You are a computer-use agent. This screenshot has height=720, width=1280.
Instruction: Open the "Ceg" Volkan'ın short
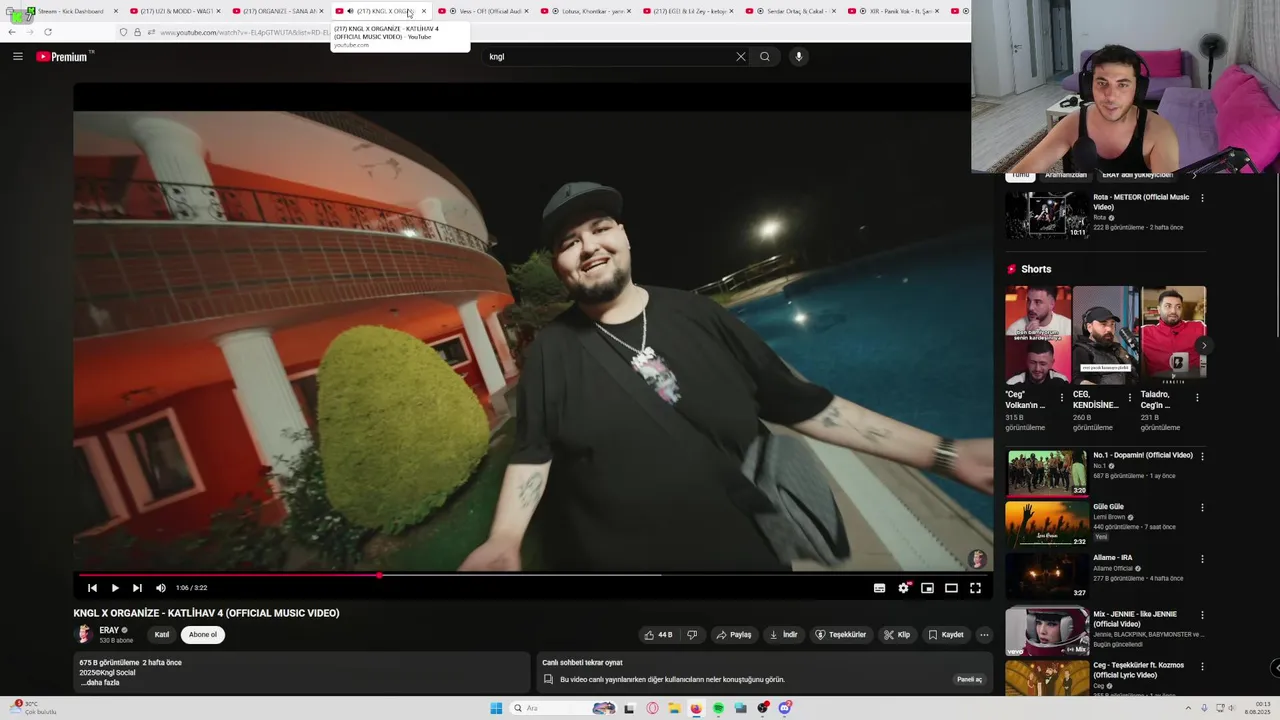(x=1037, y=333)
